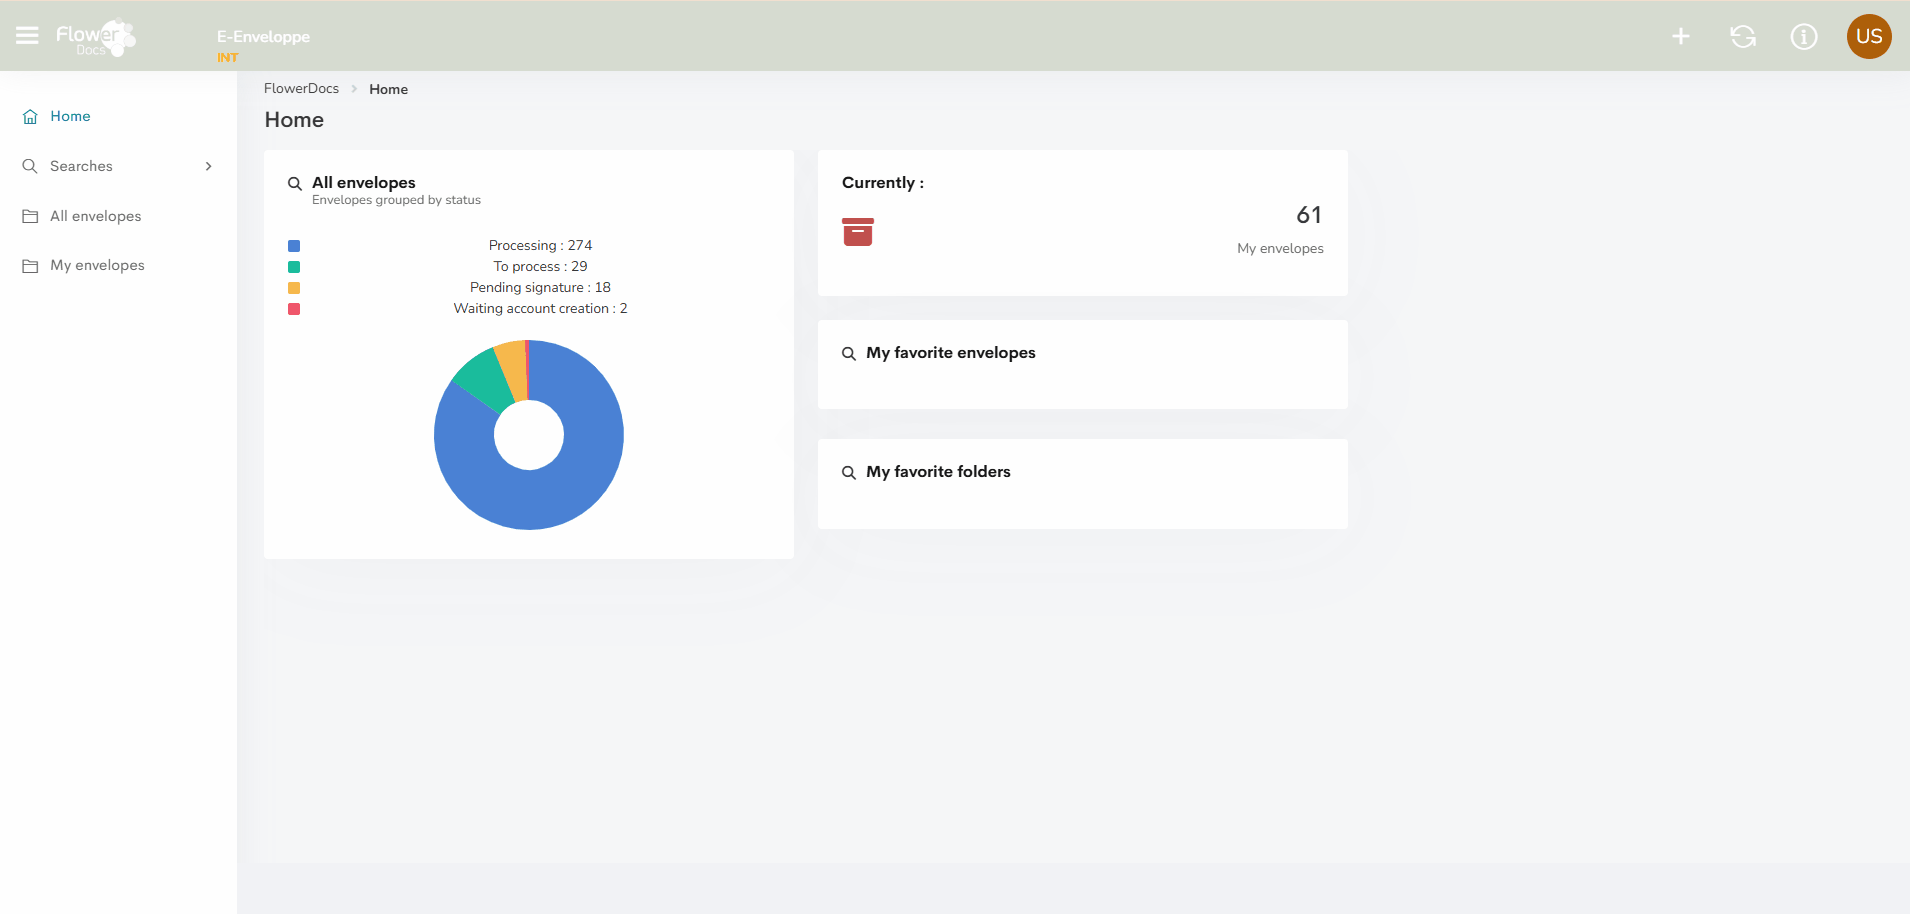
Task: Click the magnifier beside My favorite folders
Action: (849, 472)
